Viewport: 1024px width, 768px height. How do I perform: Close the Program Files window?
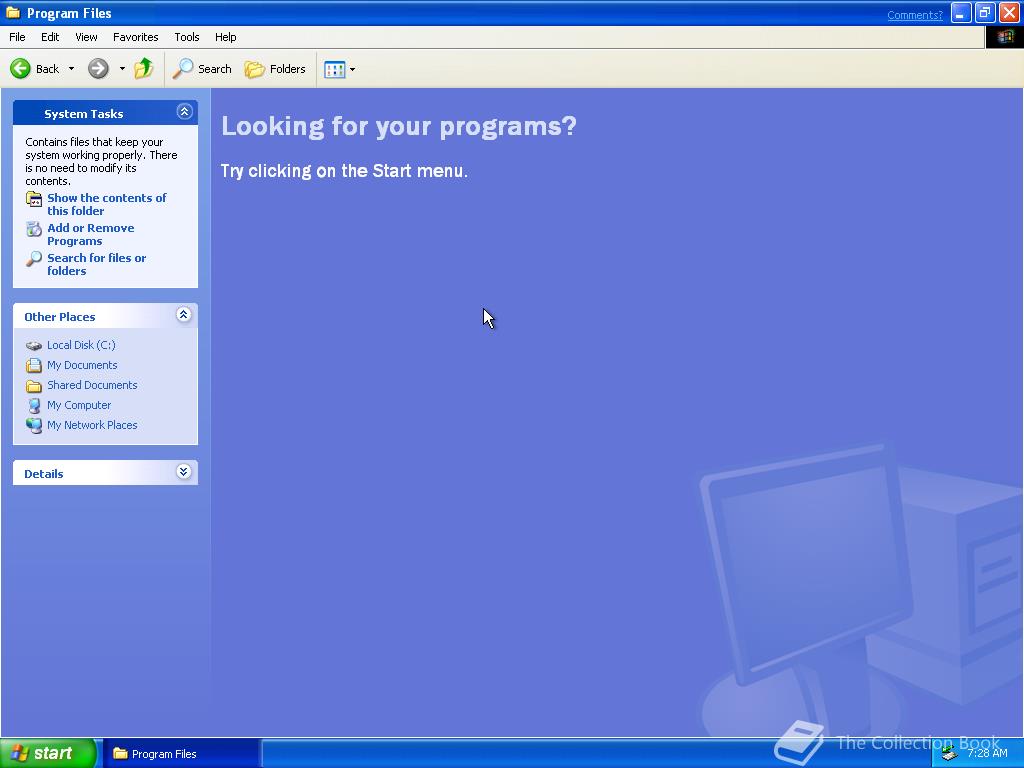pyautogui.click(x=1010, y=13)
